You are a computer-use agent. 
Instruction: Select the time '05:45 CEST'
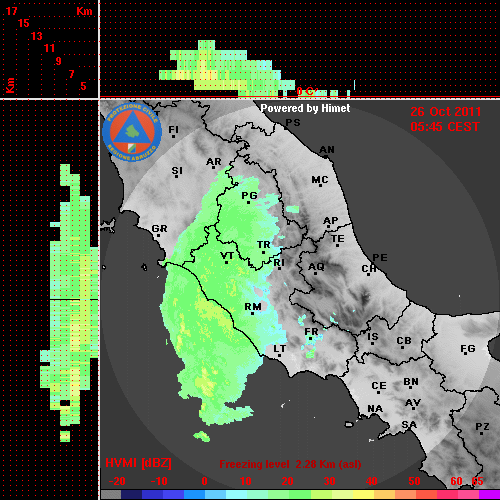(x=445, y=127)
